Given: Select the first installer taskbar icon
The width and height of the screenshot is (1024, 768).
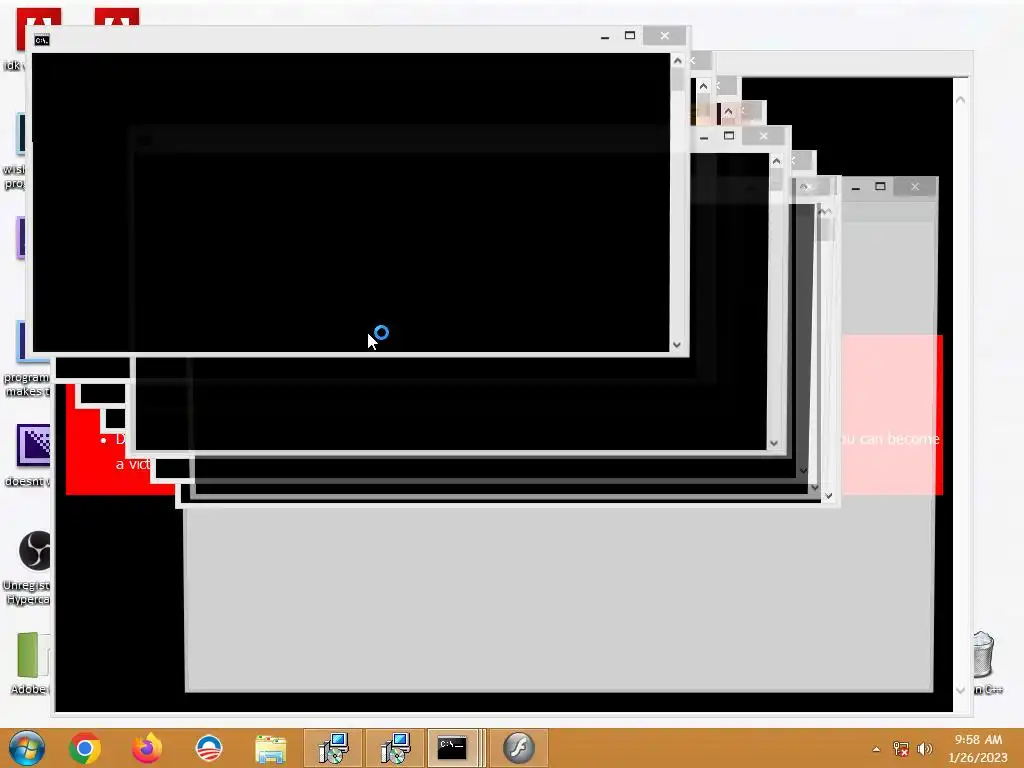Looking at the screenshot, I should pos(333,748).
